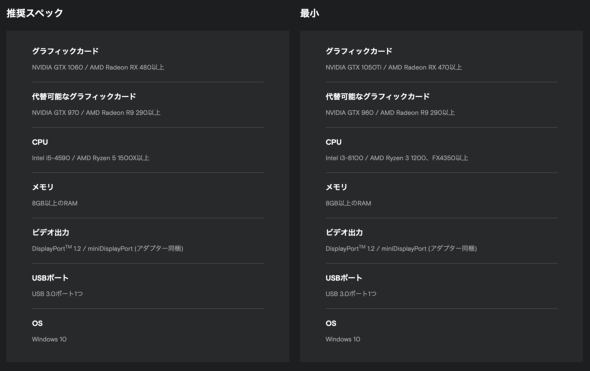Click minimum USB 3.0ポート1つ text

coord(351,293)
